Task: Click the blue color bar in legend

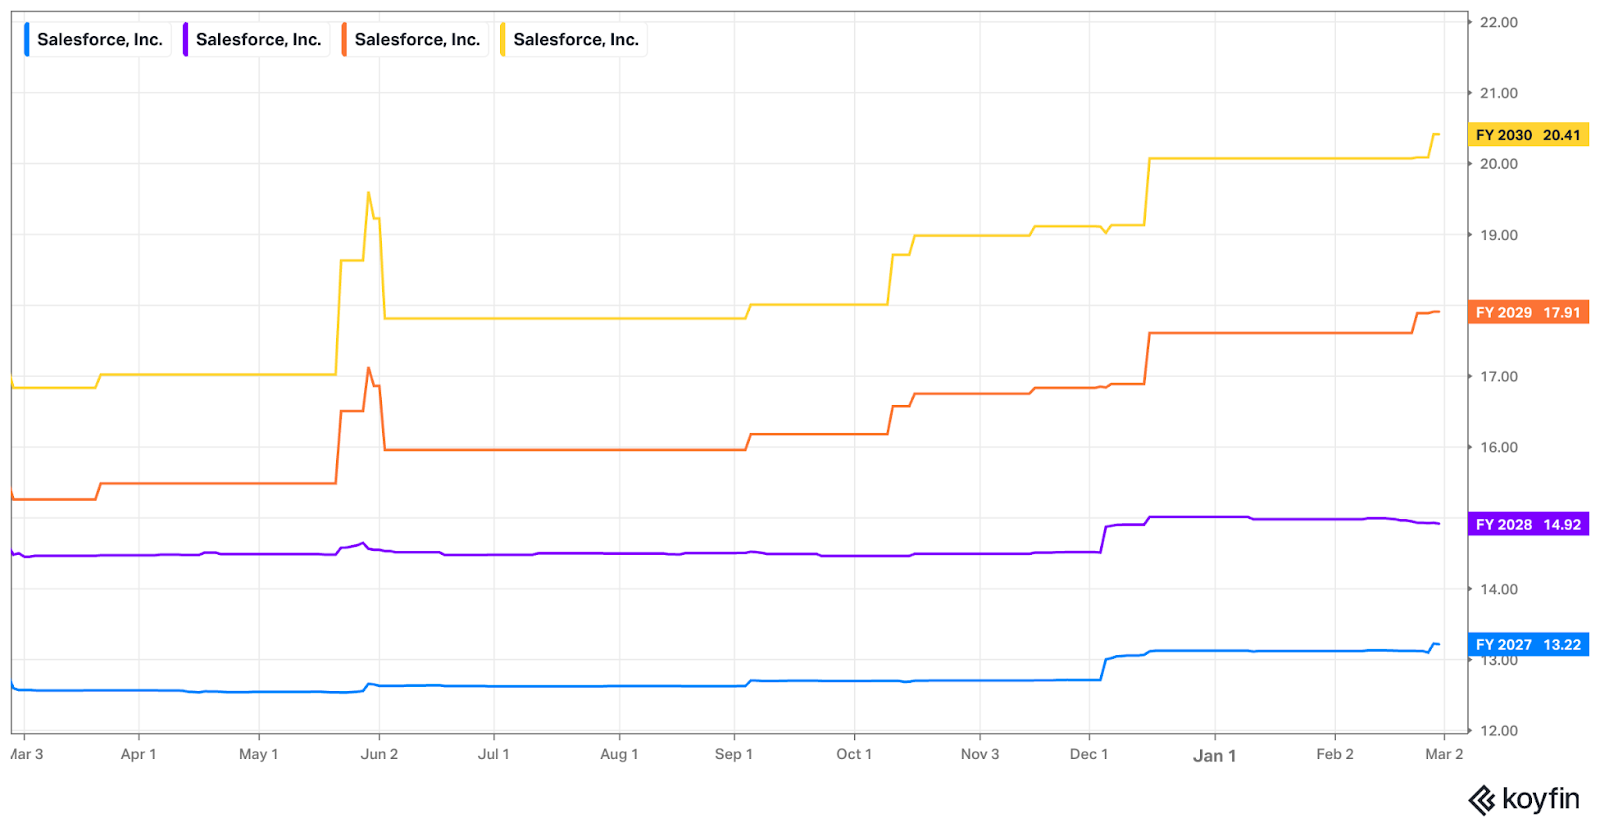Action: 27,40
